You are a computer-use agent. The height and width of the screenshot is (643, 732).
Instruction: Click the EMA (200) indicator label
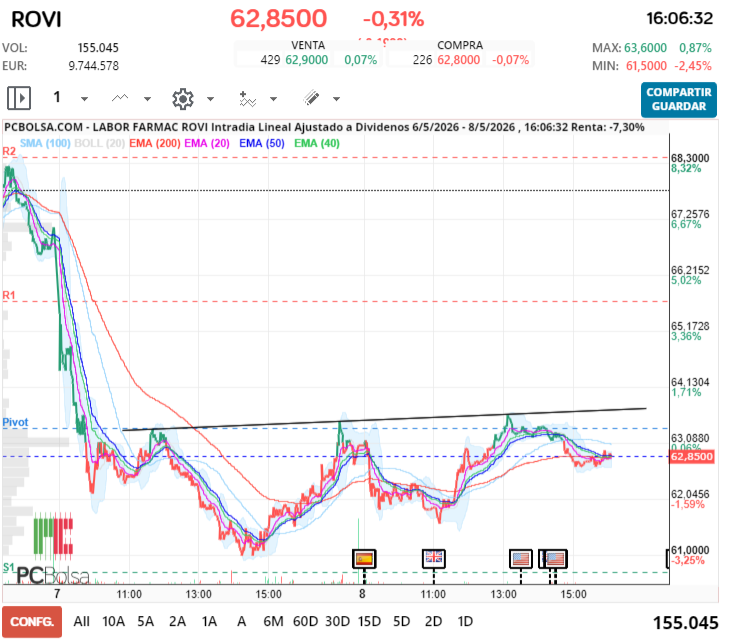pyautogui.click(x=155, y=143)
